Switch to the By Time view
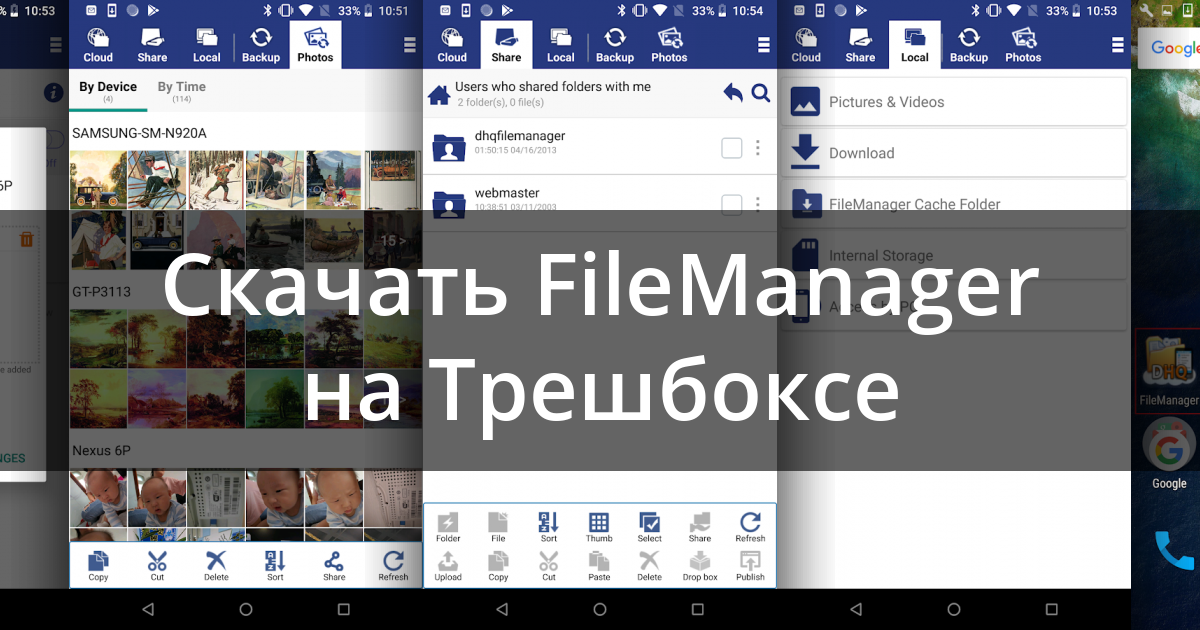Image resolution: width=1200 pixels, height=630 pixels. pos(182,91)
